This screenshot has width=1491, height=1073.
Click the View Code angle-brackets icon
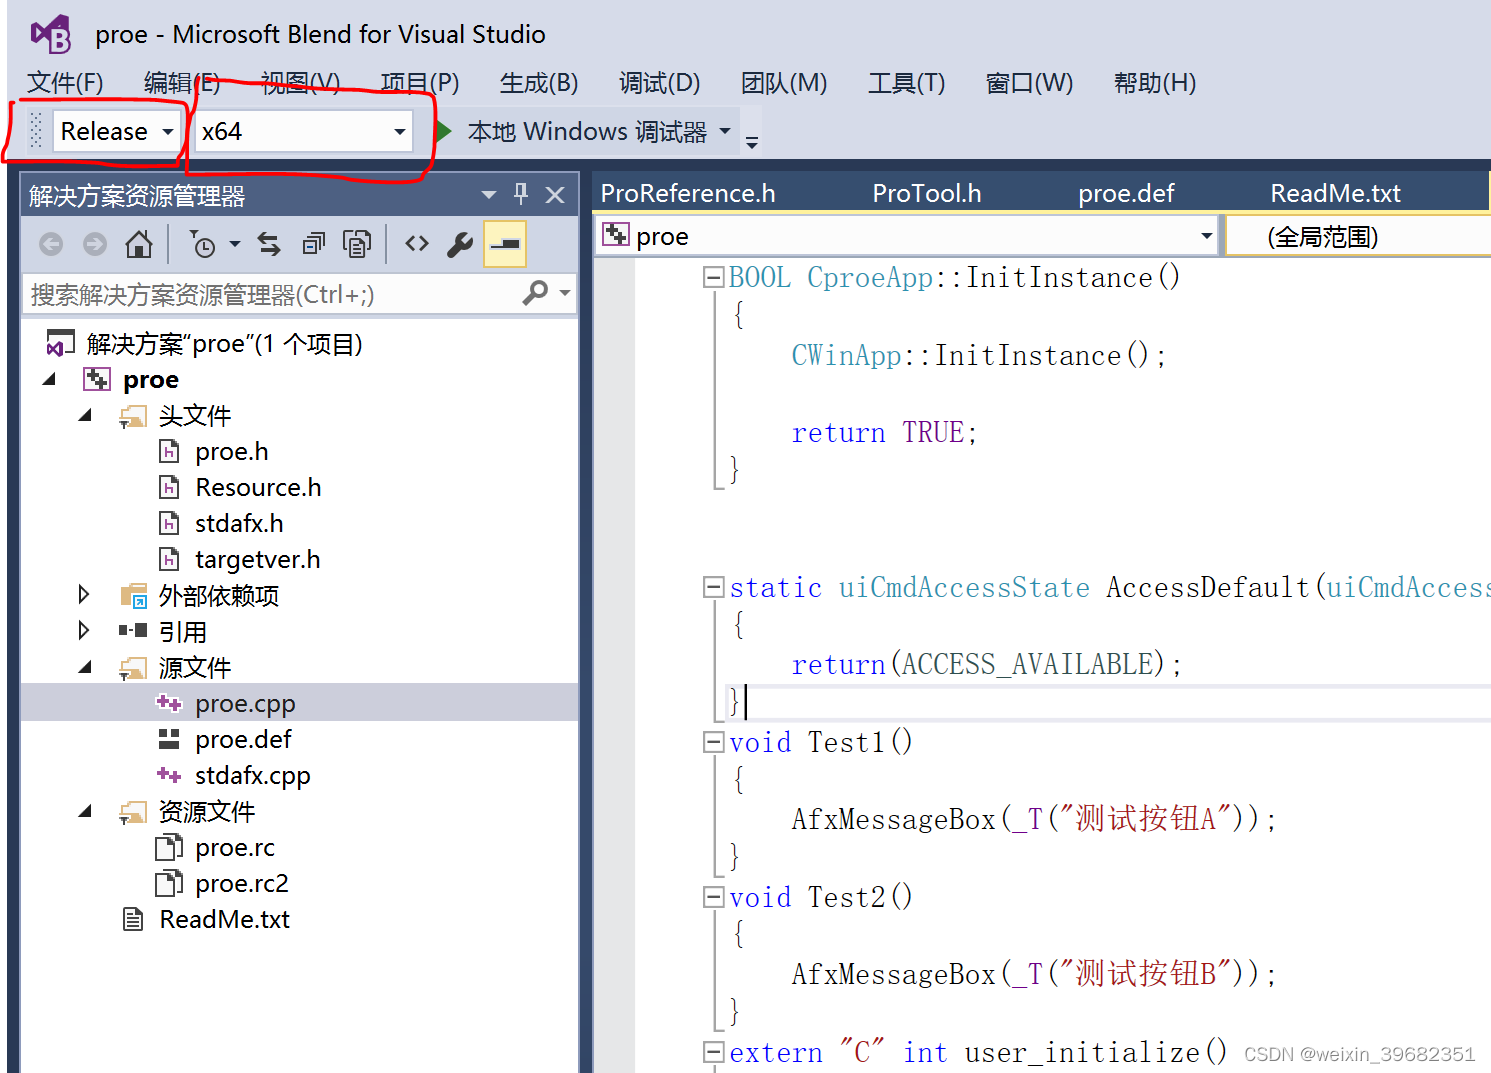(417, 244)
